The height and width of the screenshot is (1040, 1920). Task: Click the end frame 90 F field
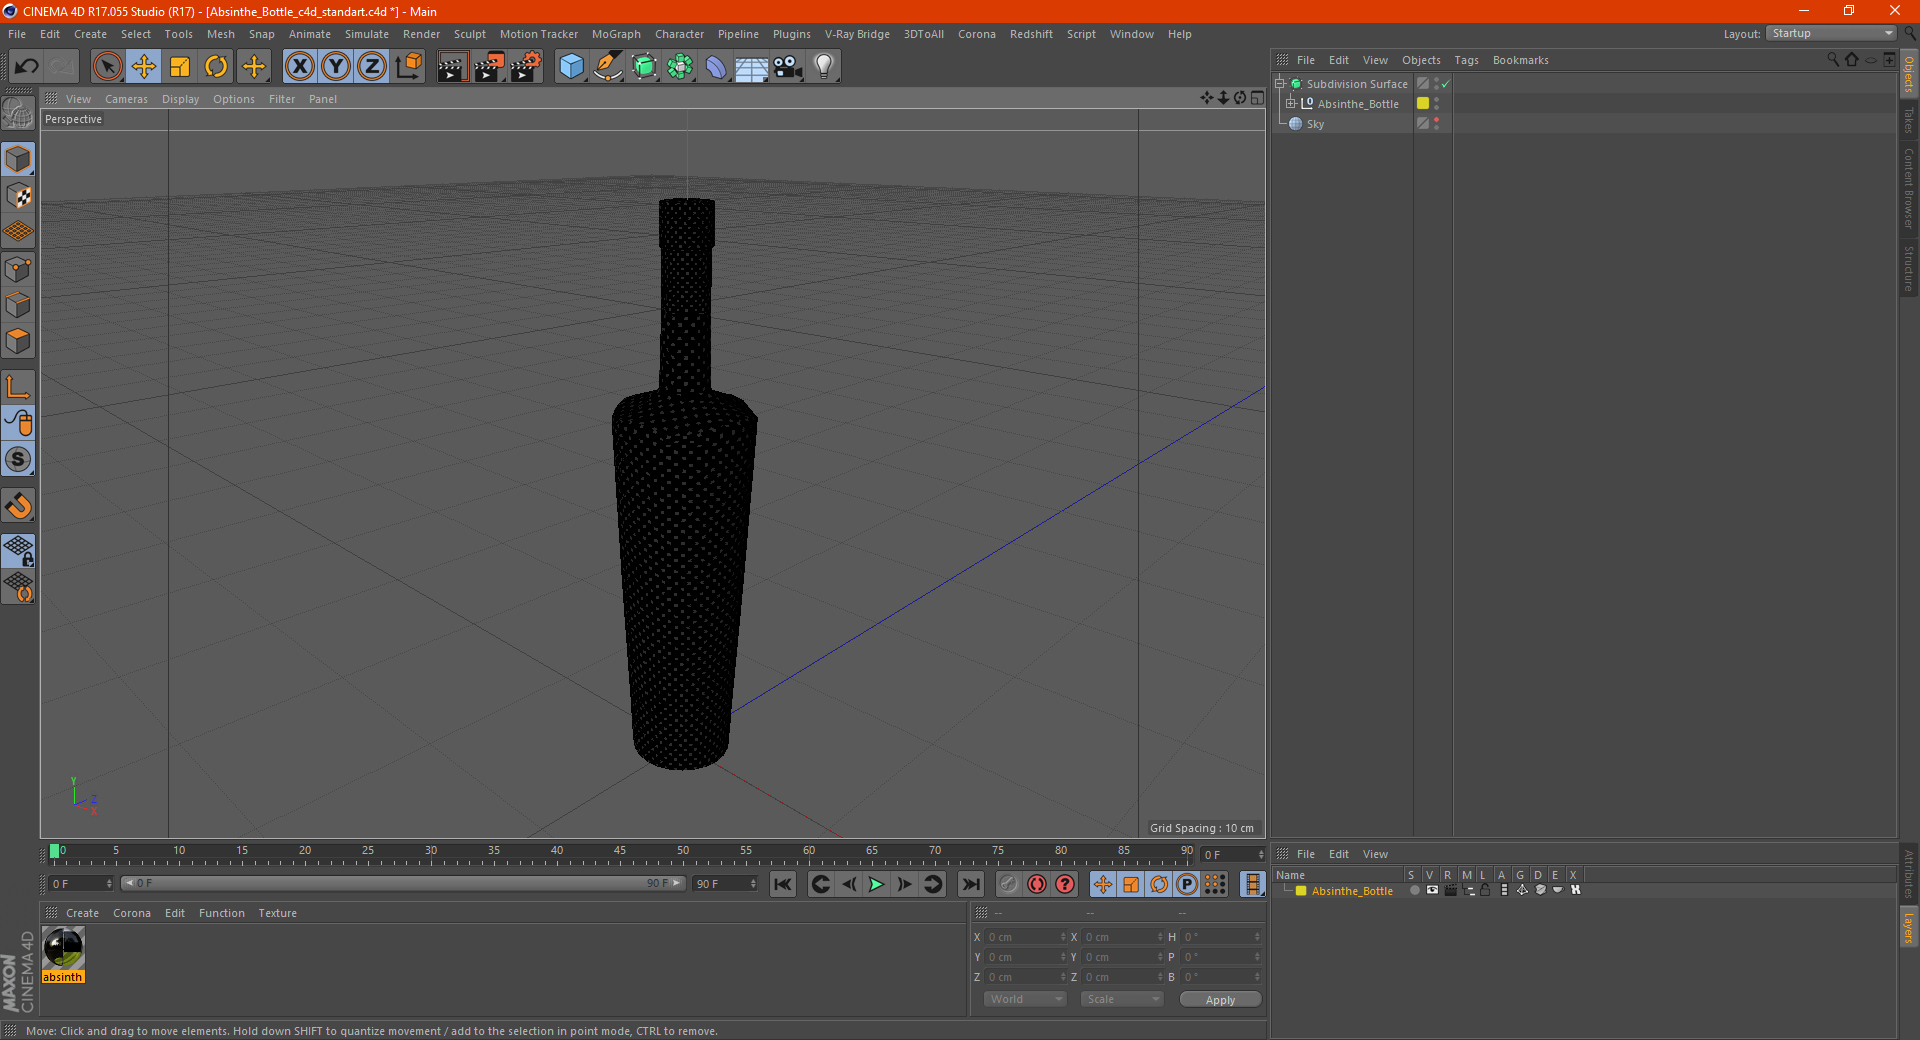coord(725,884)
